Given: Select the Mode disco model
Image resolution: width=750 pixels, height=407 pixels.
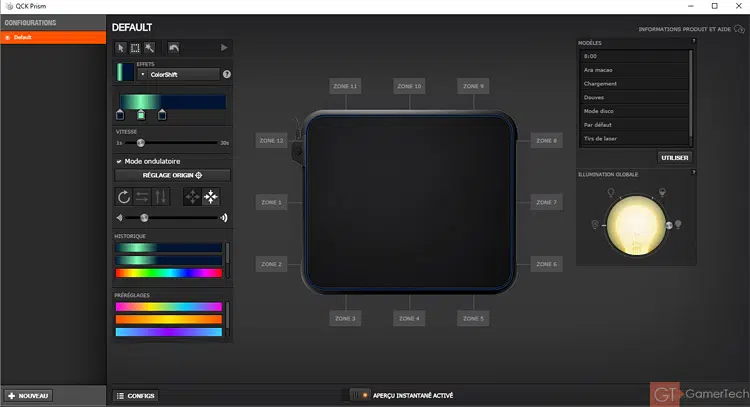Looking at the screenshot, I should tap(634, 111).
